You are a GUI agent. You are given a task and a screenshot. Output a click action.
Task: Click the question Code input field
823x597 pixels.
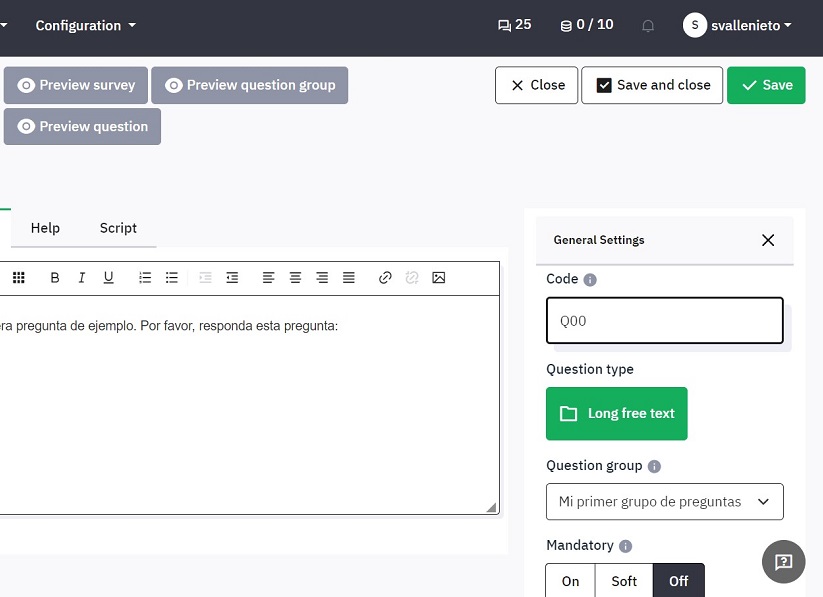click(664, 321)
